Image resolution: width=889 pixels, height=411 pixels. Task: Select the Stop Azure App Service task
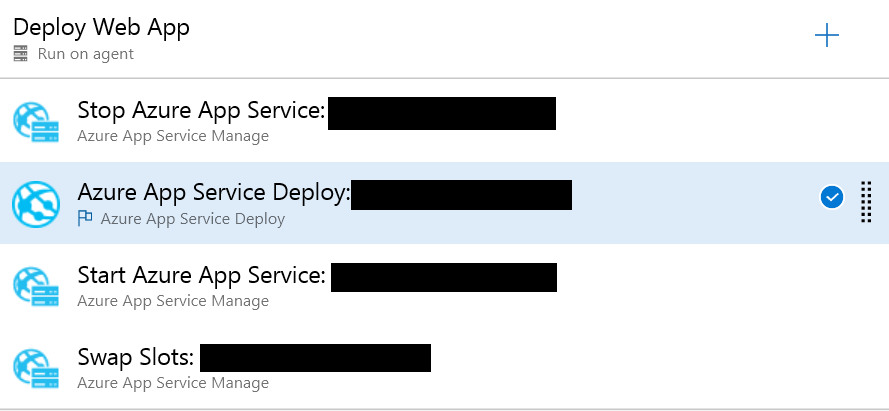(444, 121)
